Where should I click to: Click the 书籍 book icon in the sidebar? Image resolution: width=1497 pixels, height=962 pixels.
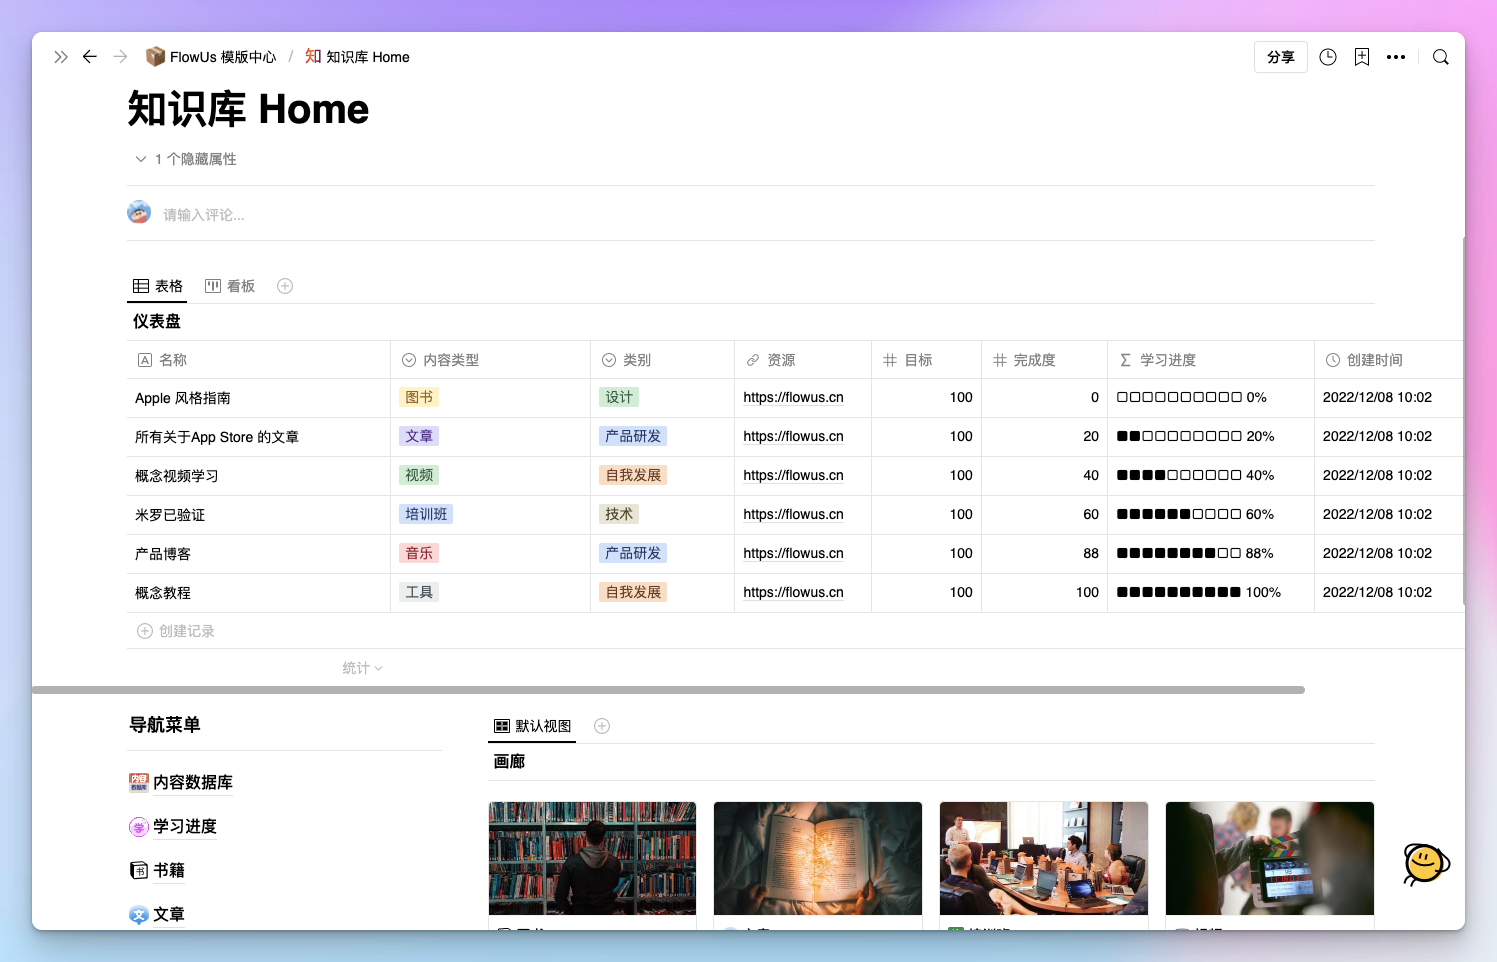click(x=139, y=870)
